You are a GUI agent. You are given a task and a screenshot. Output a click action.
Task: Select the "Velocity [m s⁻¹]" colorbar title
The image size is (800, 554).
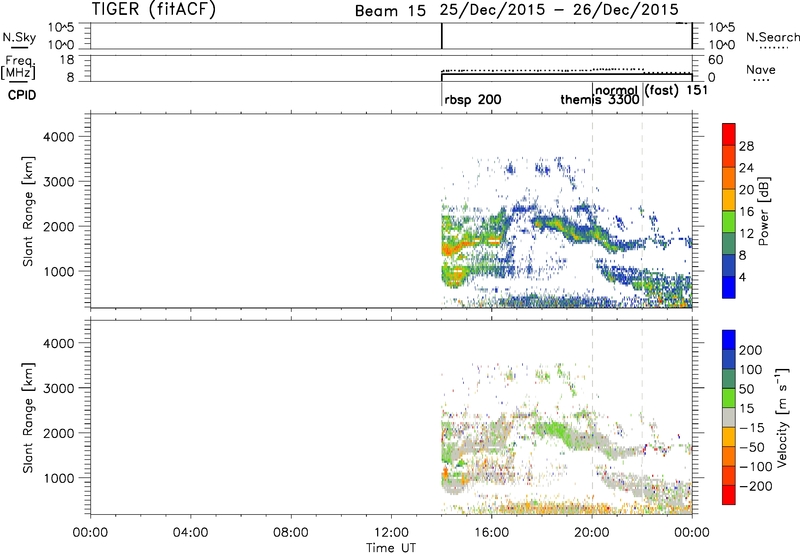(x=782, y=417)
